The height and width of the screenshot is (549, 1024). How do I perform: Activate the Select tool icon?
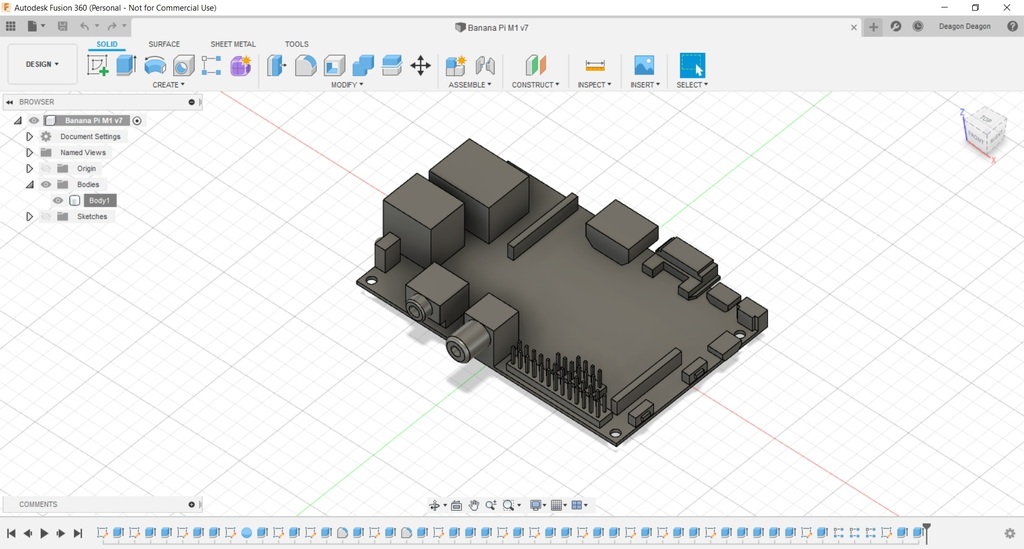pyautogui.click(x=692, y=65)
